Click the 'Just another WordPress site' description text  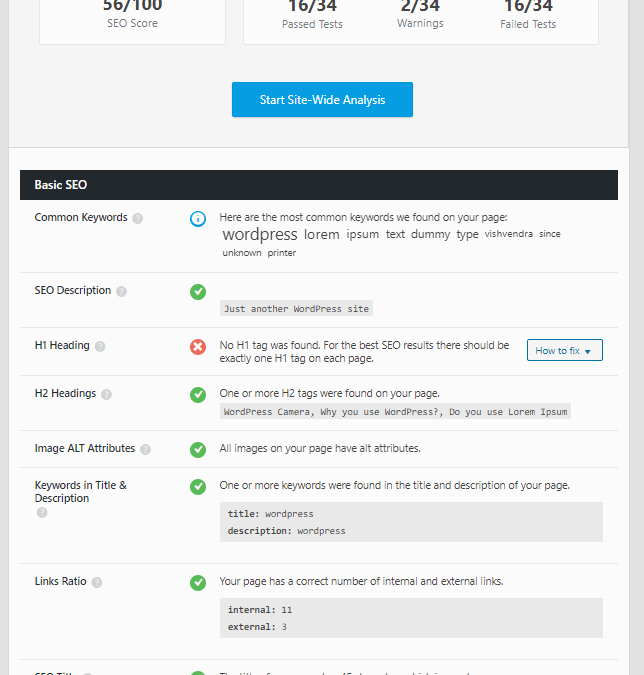[x=296, y=308]
